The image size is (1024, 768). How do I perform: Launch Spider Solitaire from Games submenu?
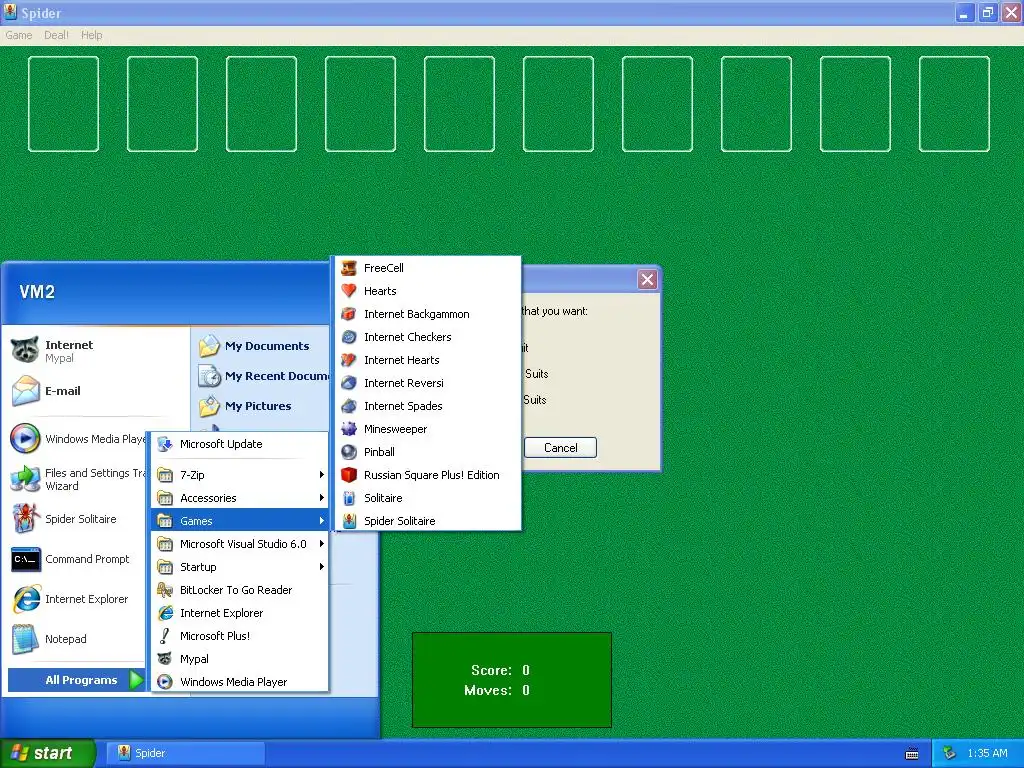pyautogui.click(x=428, y=520)
